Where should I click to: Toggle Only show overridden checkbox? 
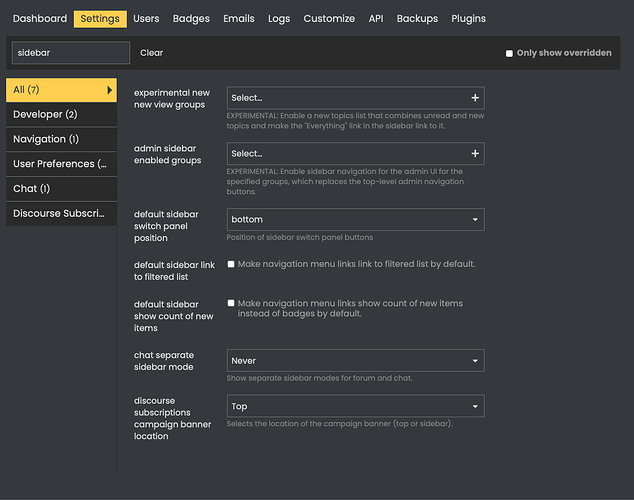(x=509, y=53)
